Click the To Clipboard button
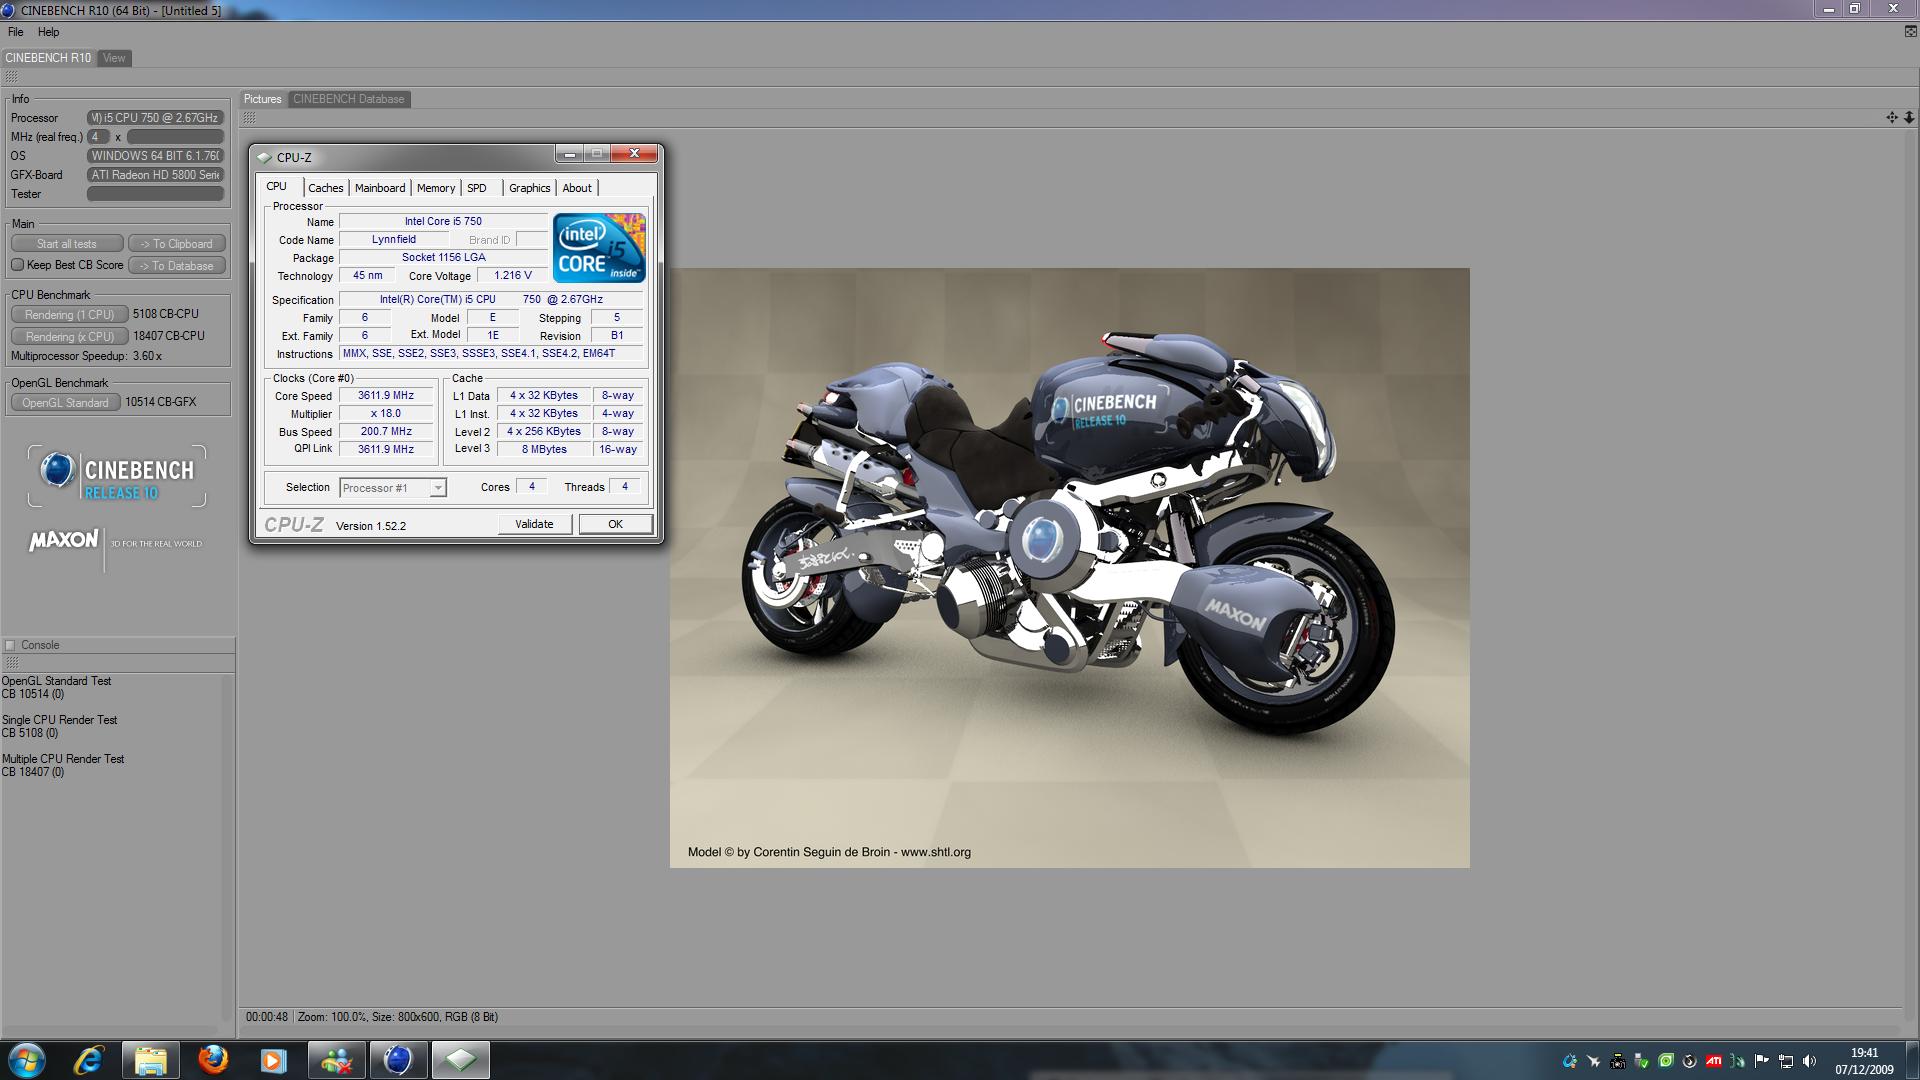The width and height of the screenshot is (1920, 1080). [x=177, y=244]
